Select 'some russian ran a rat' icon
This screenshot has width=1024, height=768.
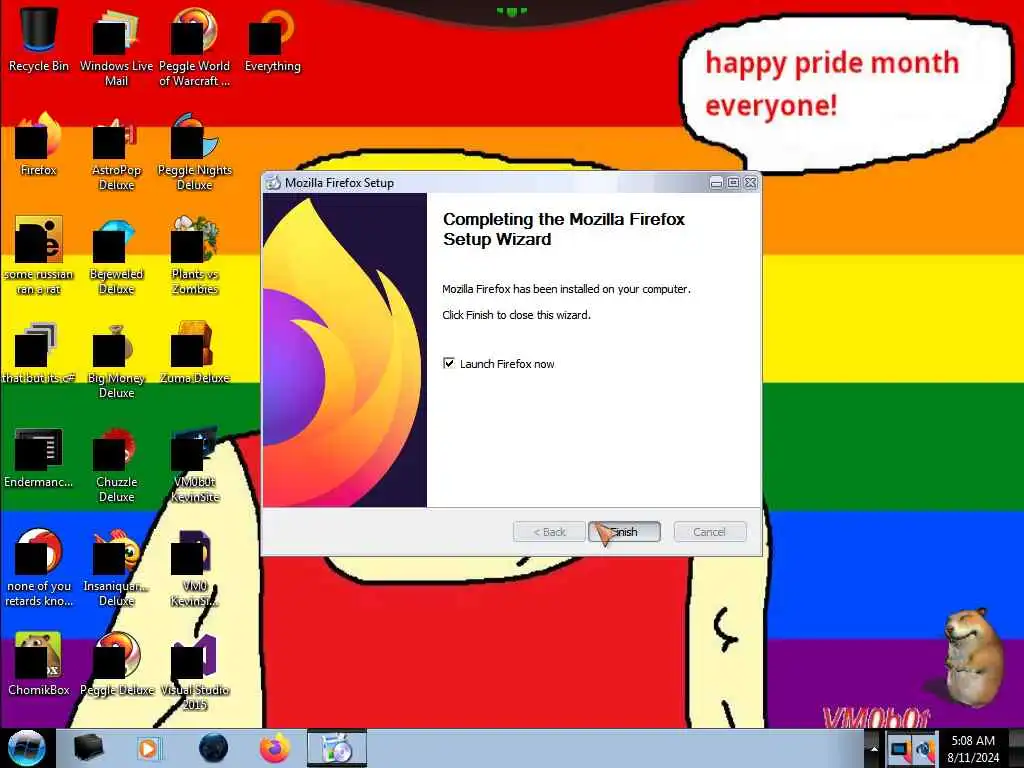click(x=39, y=256)
